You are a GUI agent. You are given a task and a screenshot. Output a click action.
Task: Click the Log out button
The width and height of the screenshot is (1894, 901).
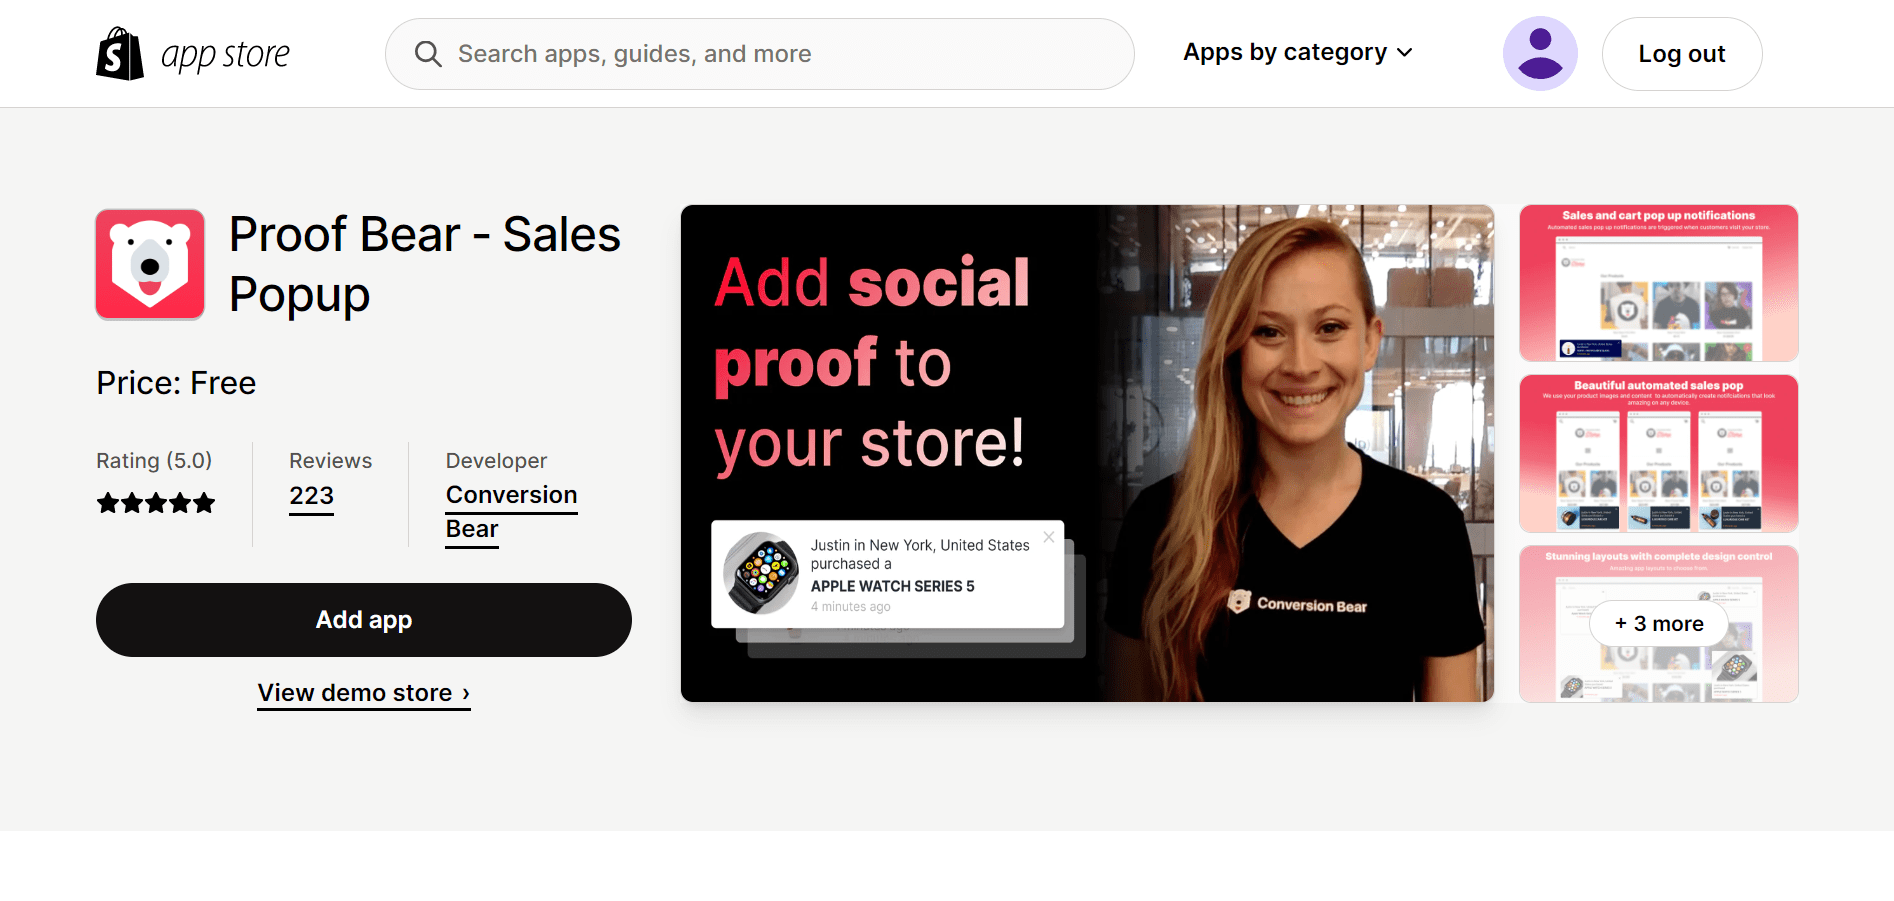coord(1682,54)
